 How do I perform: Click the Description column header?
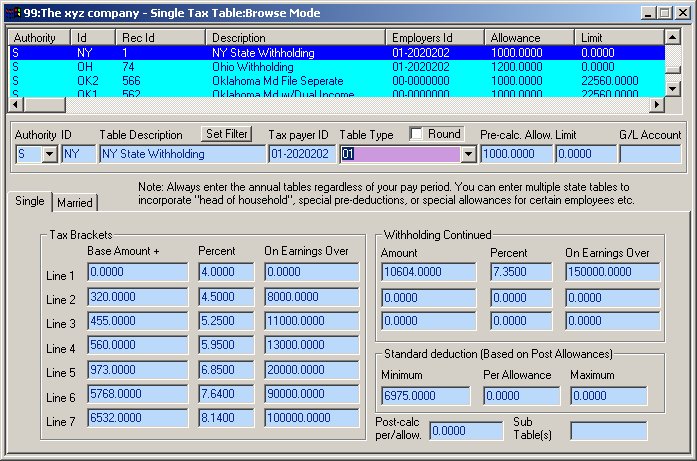click(297, 37)
